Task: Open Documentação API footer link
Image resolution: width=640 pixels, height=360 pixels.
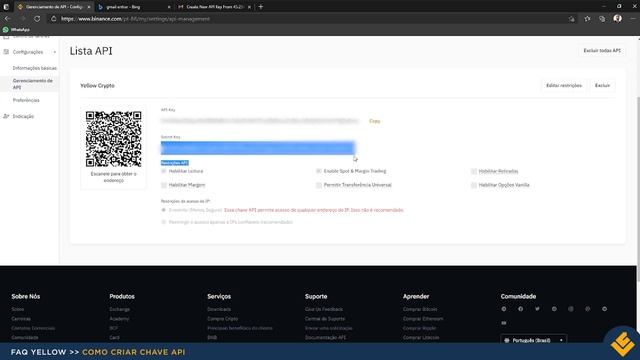Action: 326,338
